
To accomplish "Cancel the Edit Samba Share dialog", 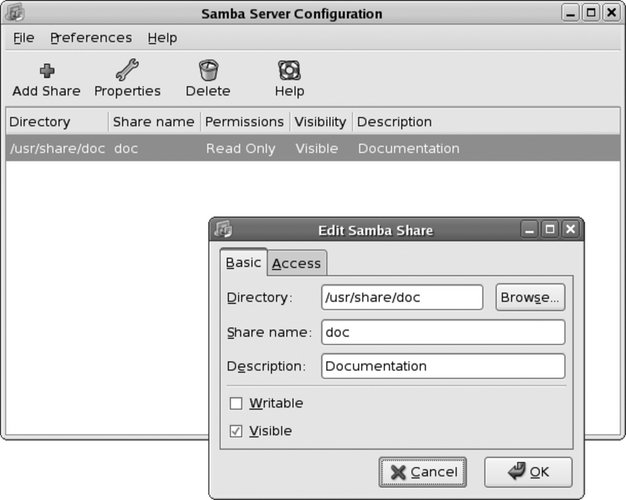I will [x=422, y=472].
